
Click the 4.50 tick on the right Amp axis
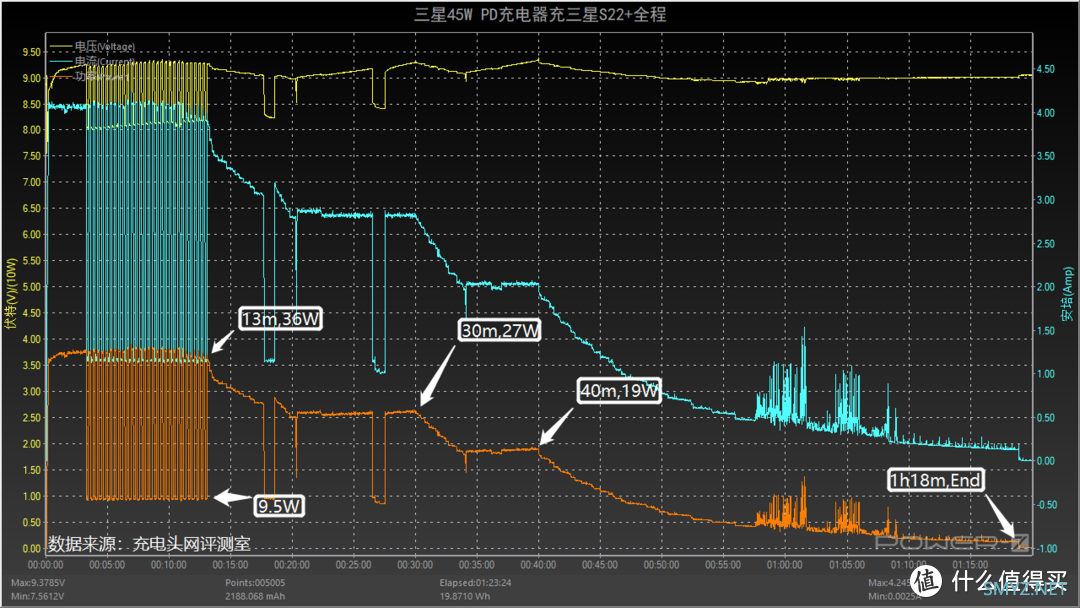[x=1046, y=70]
